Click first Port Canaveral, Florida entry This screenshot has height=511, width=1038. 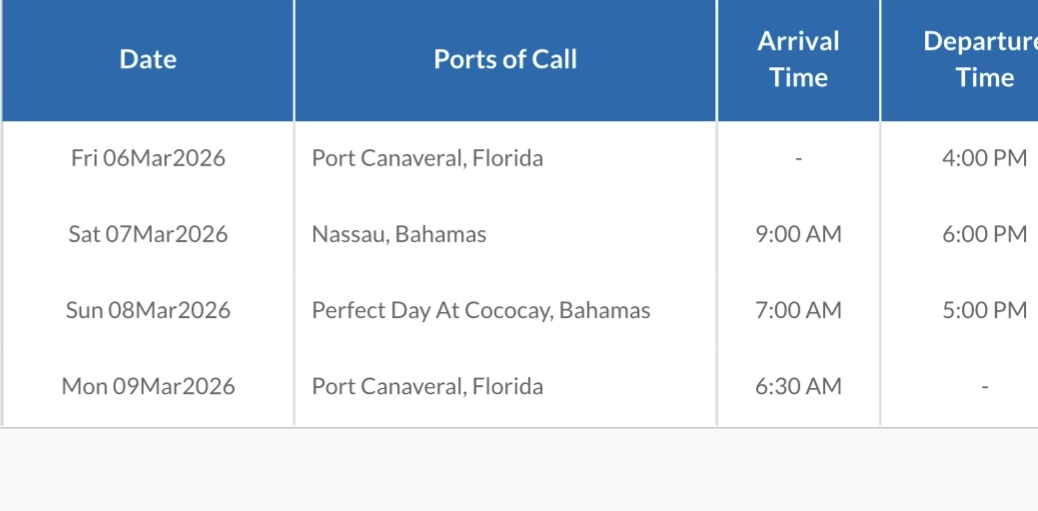428,158
